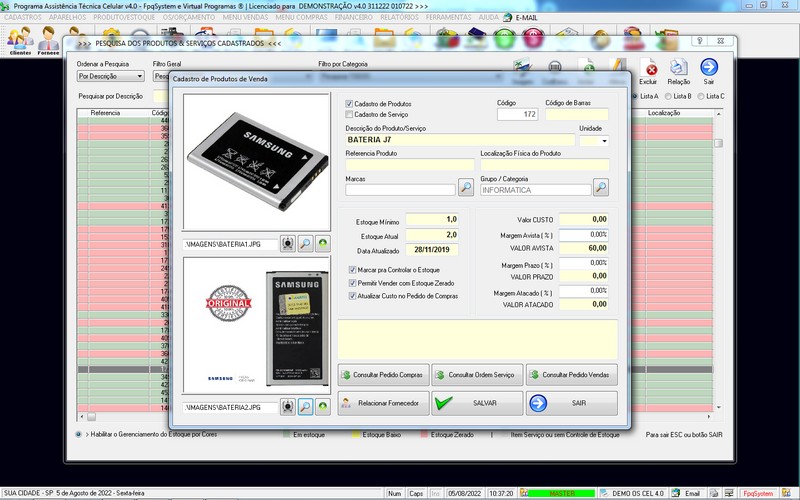Screen dimensions: 800x500
Task: Select the Lista B radio button
Action: (666, 96)
